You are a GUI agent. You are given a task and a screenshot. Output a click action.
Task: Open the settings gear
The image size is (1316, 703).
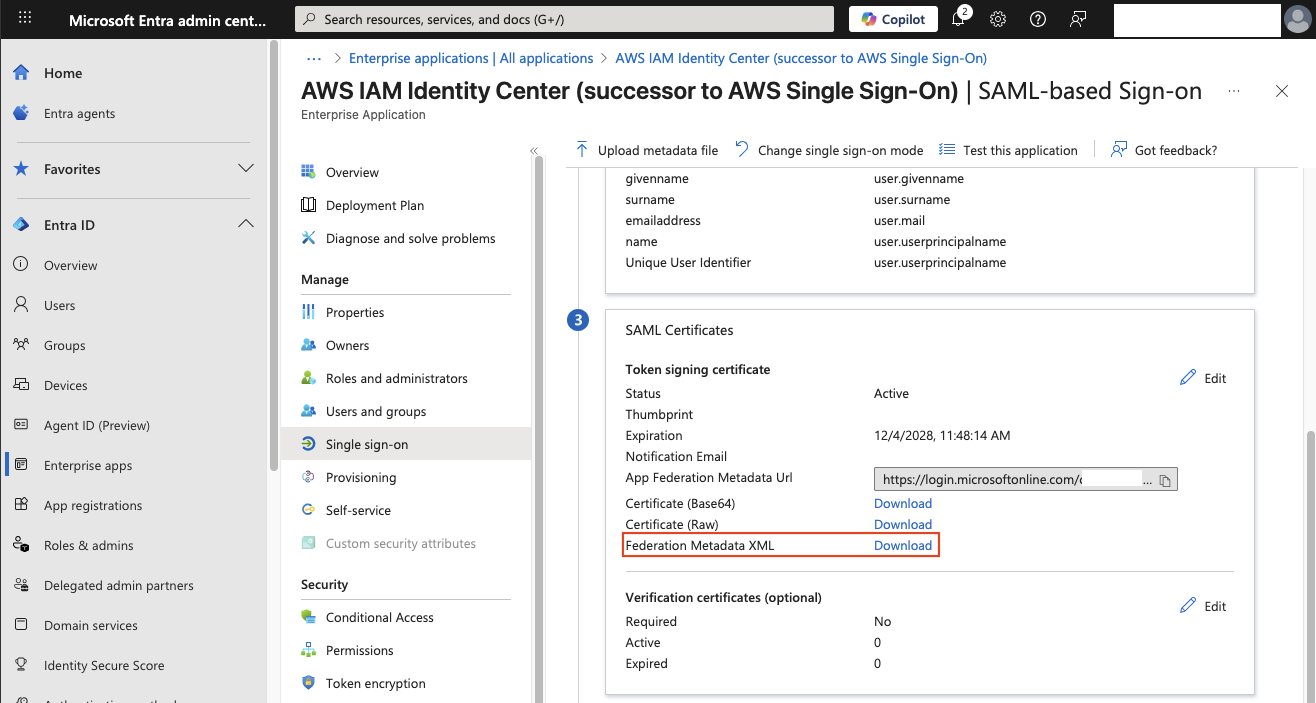coord(997,19)
